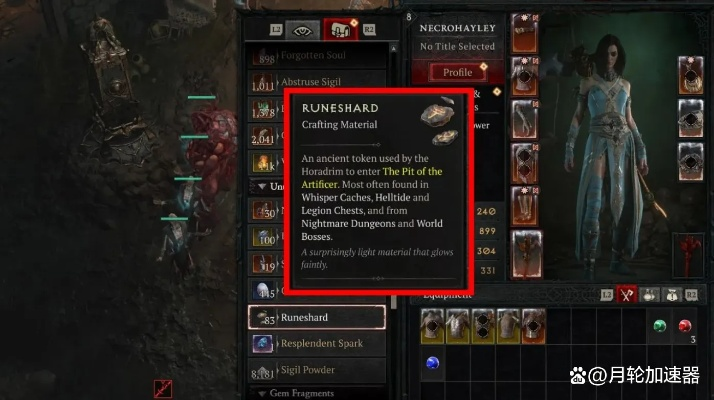Click the equipped boots slot
The image size is (714, 400).
pos(525,206)
